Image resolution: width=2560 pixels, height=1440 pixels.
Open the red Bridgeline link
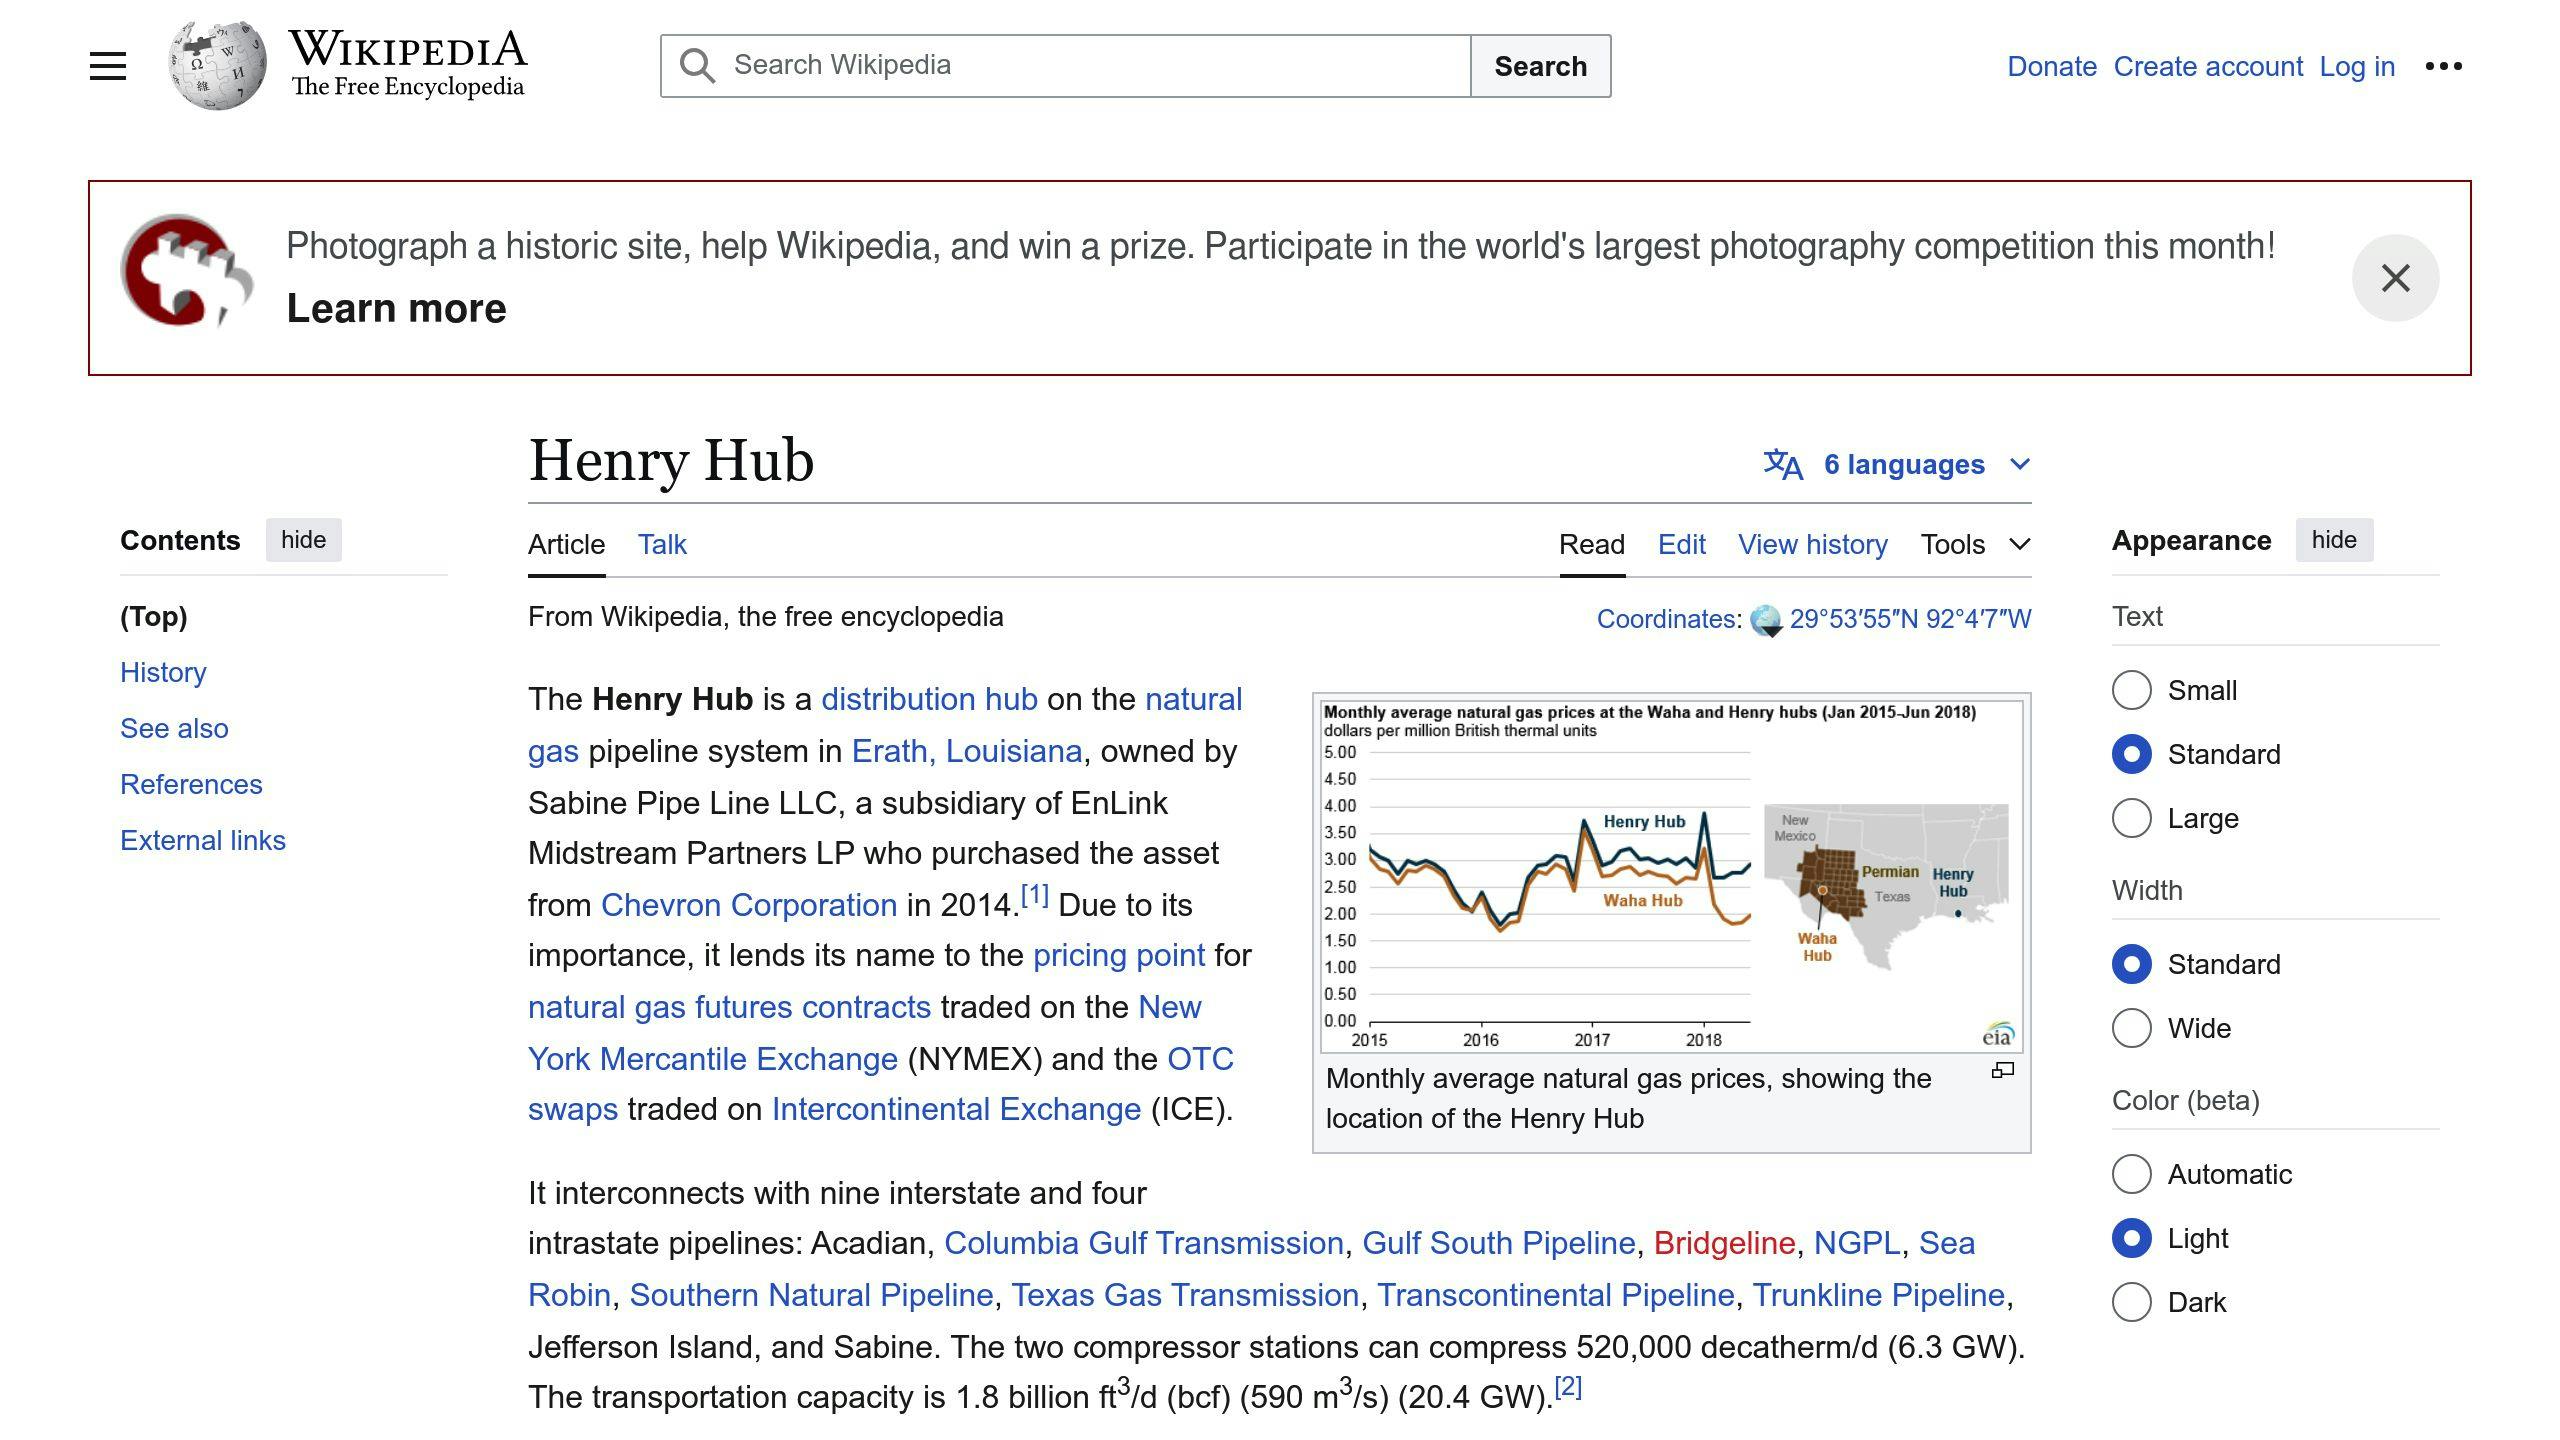click(1724, 1243)
